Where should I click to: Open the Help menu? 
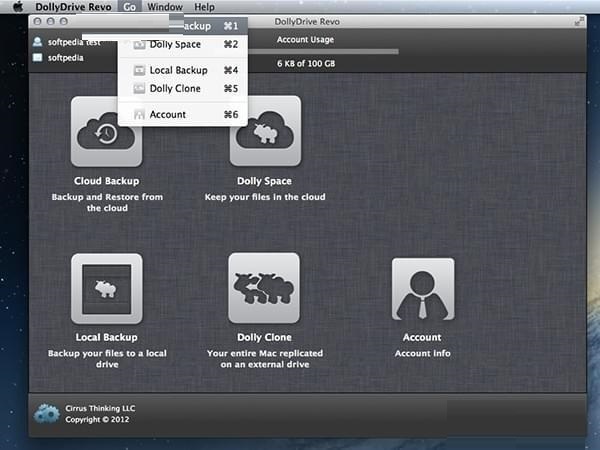pyautogui.click(x=204, y=7)
